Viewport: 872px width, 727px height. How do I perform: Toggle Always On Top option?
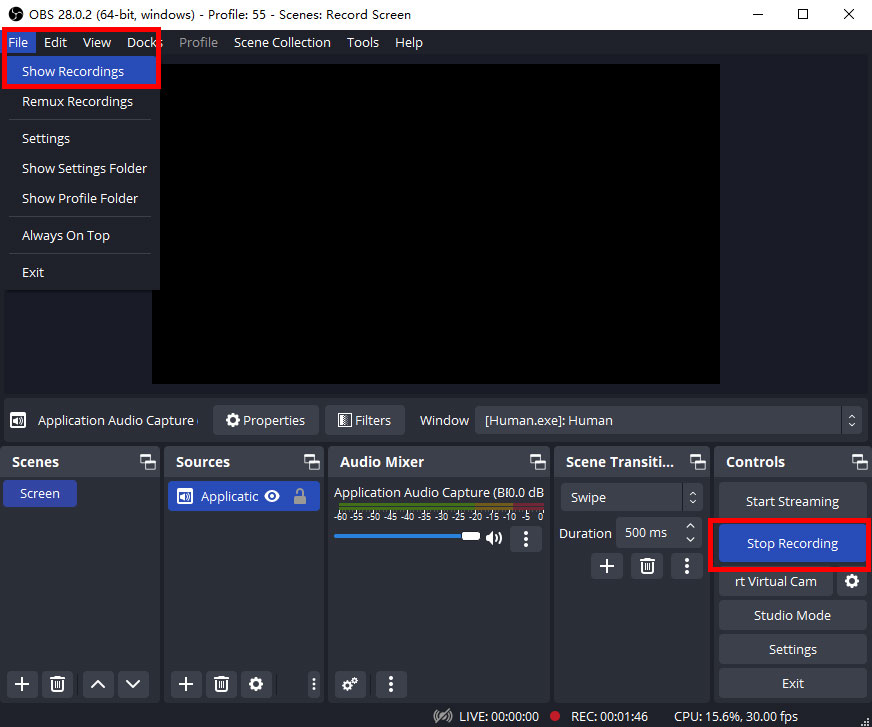tap(66, 235)
